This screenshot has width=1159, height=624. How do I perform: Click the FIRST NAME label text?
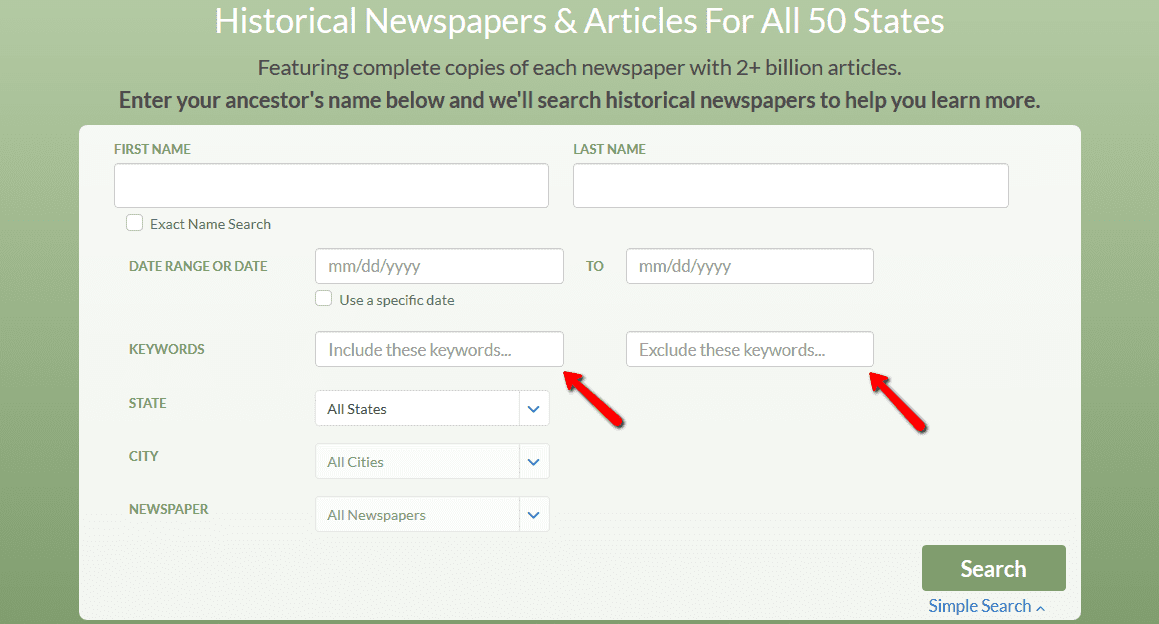pyautogui.click(x=152, y=149)
